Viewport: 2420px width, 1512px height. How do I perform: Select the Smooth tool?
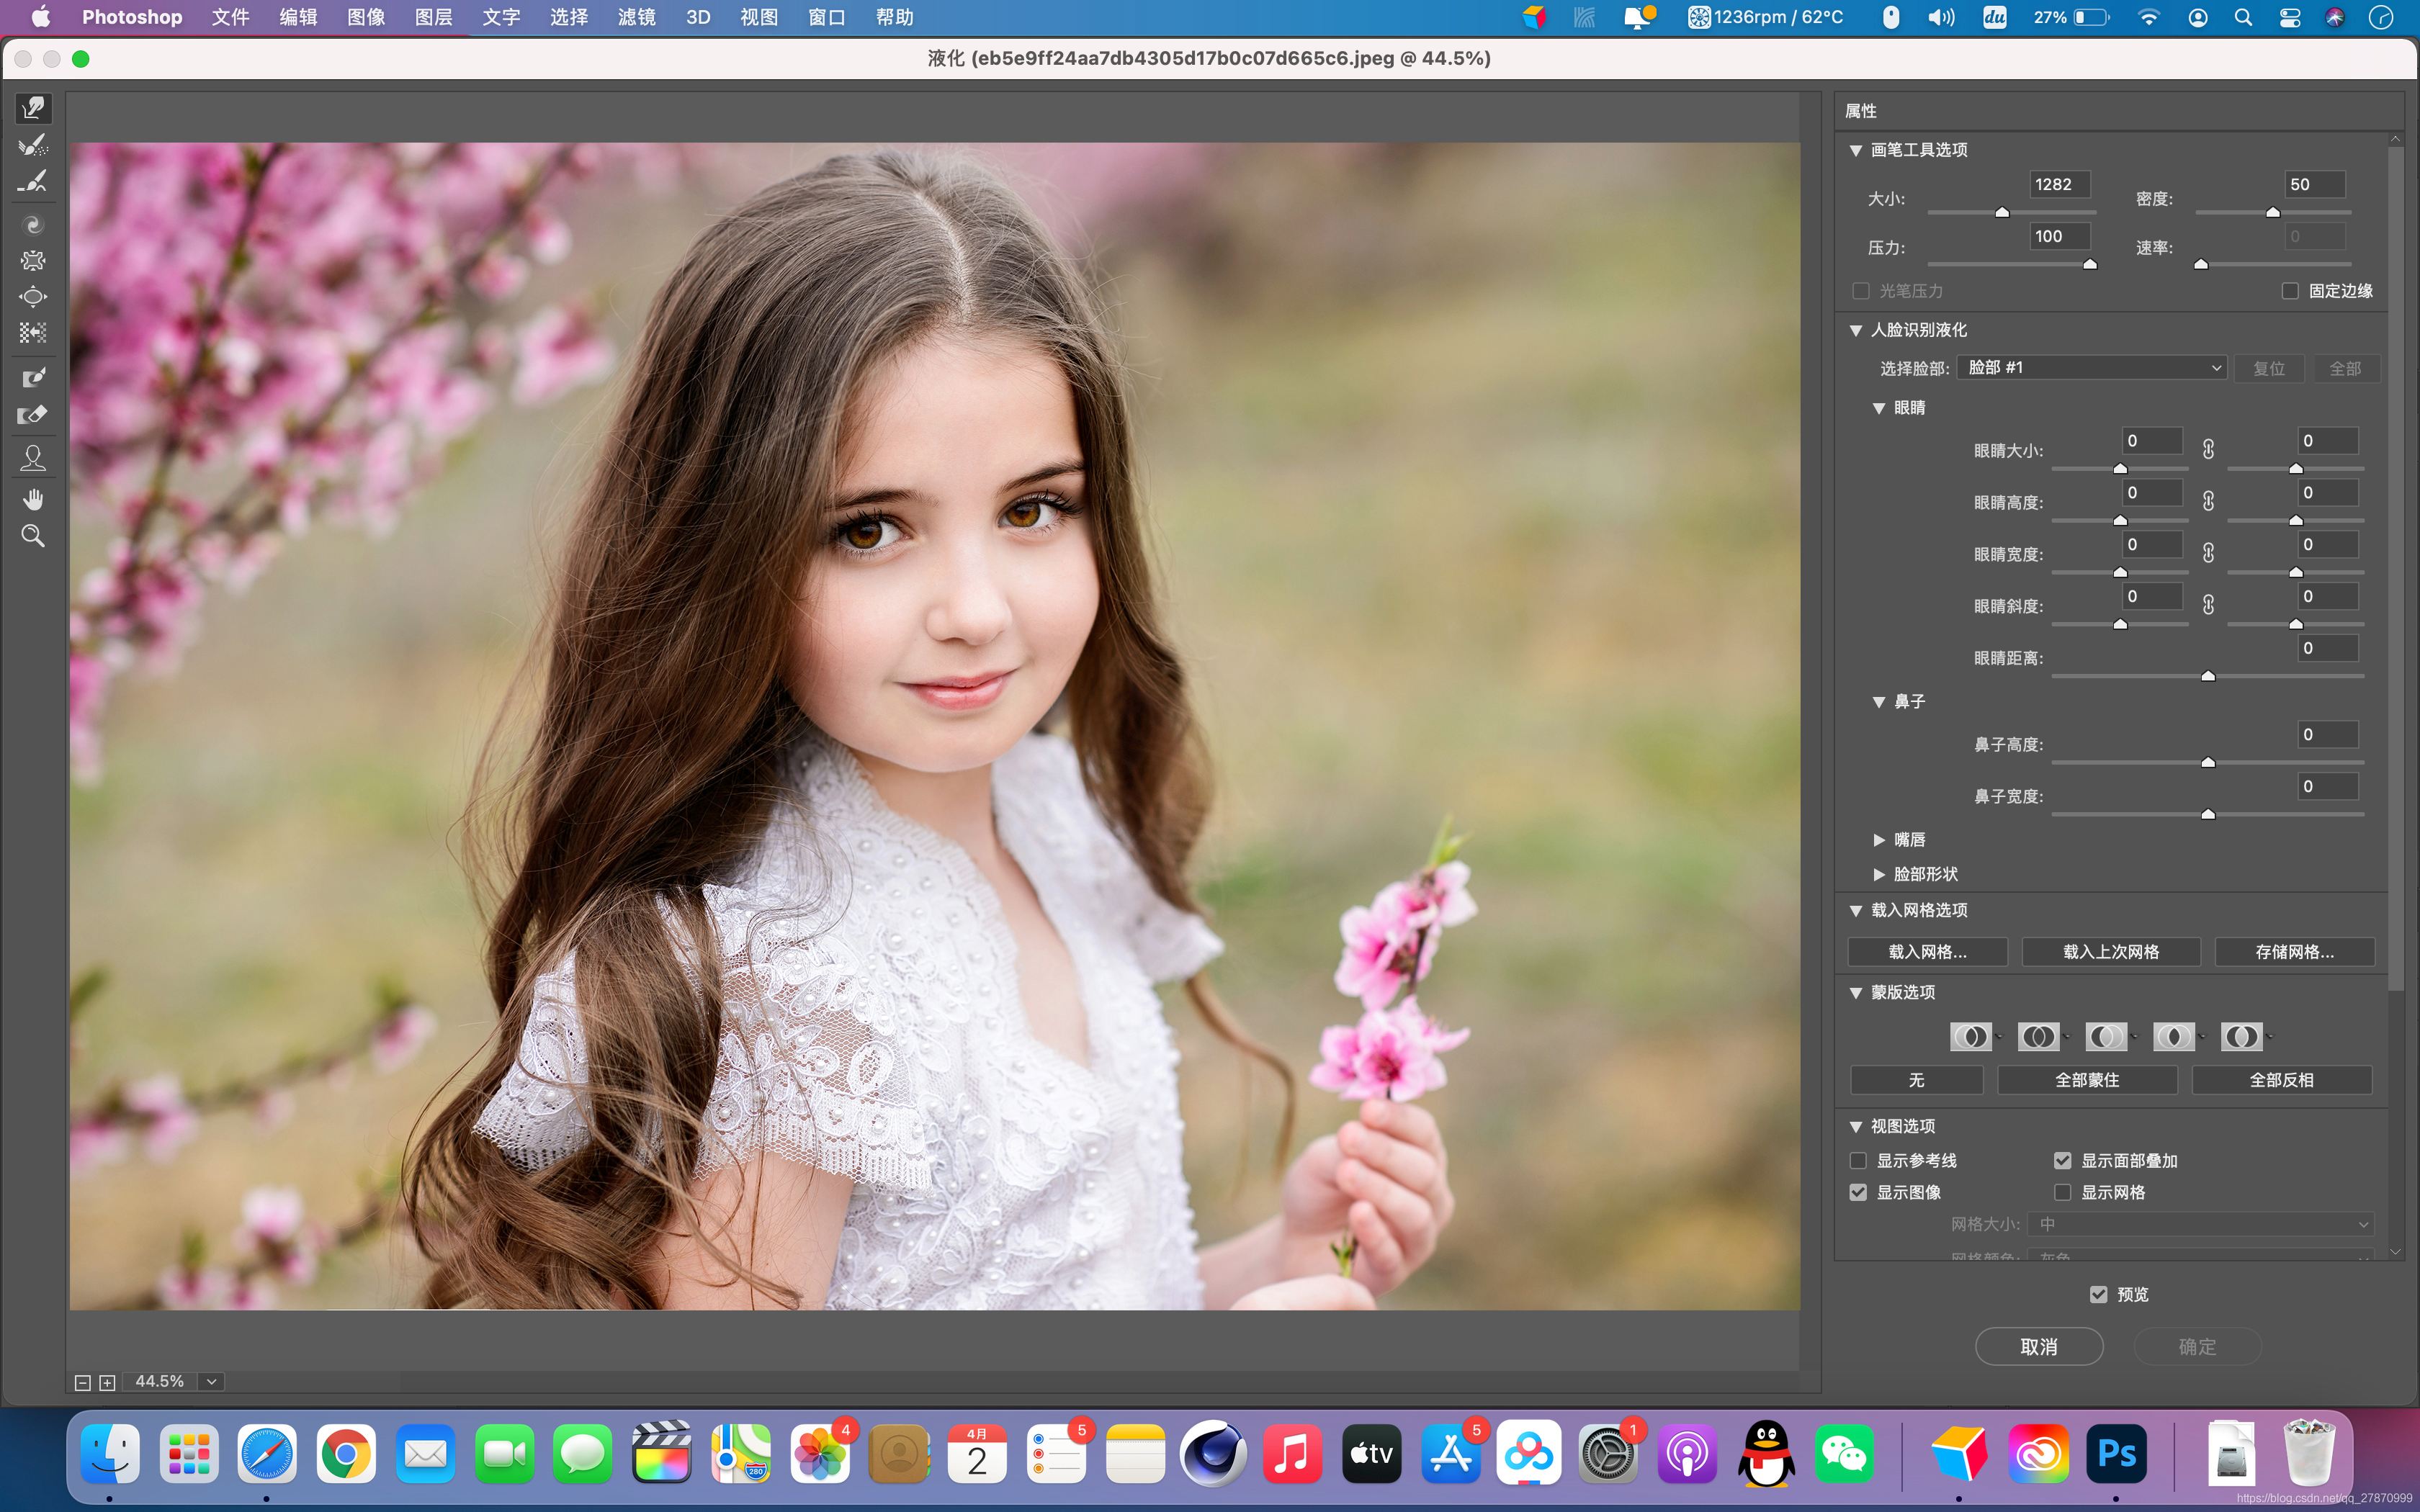coord(33,181)
